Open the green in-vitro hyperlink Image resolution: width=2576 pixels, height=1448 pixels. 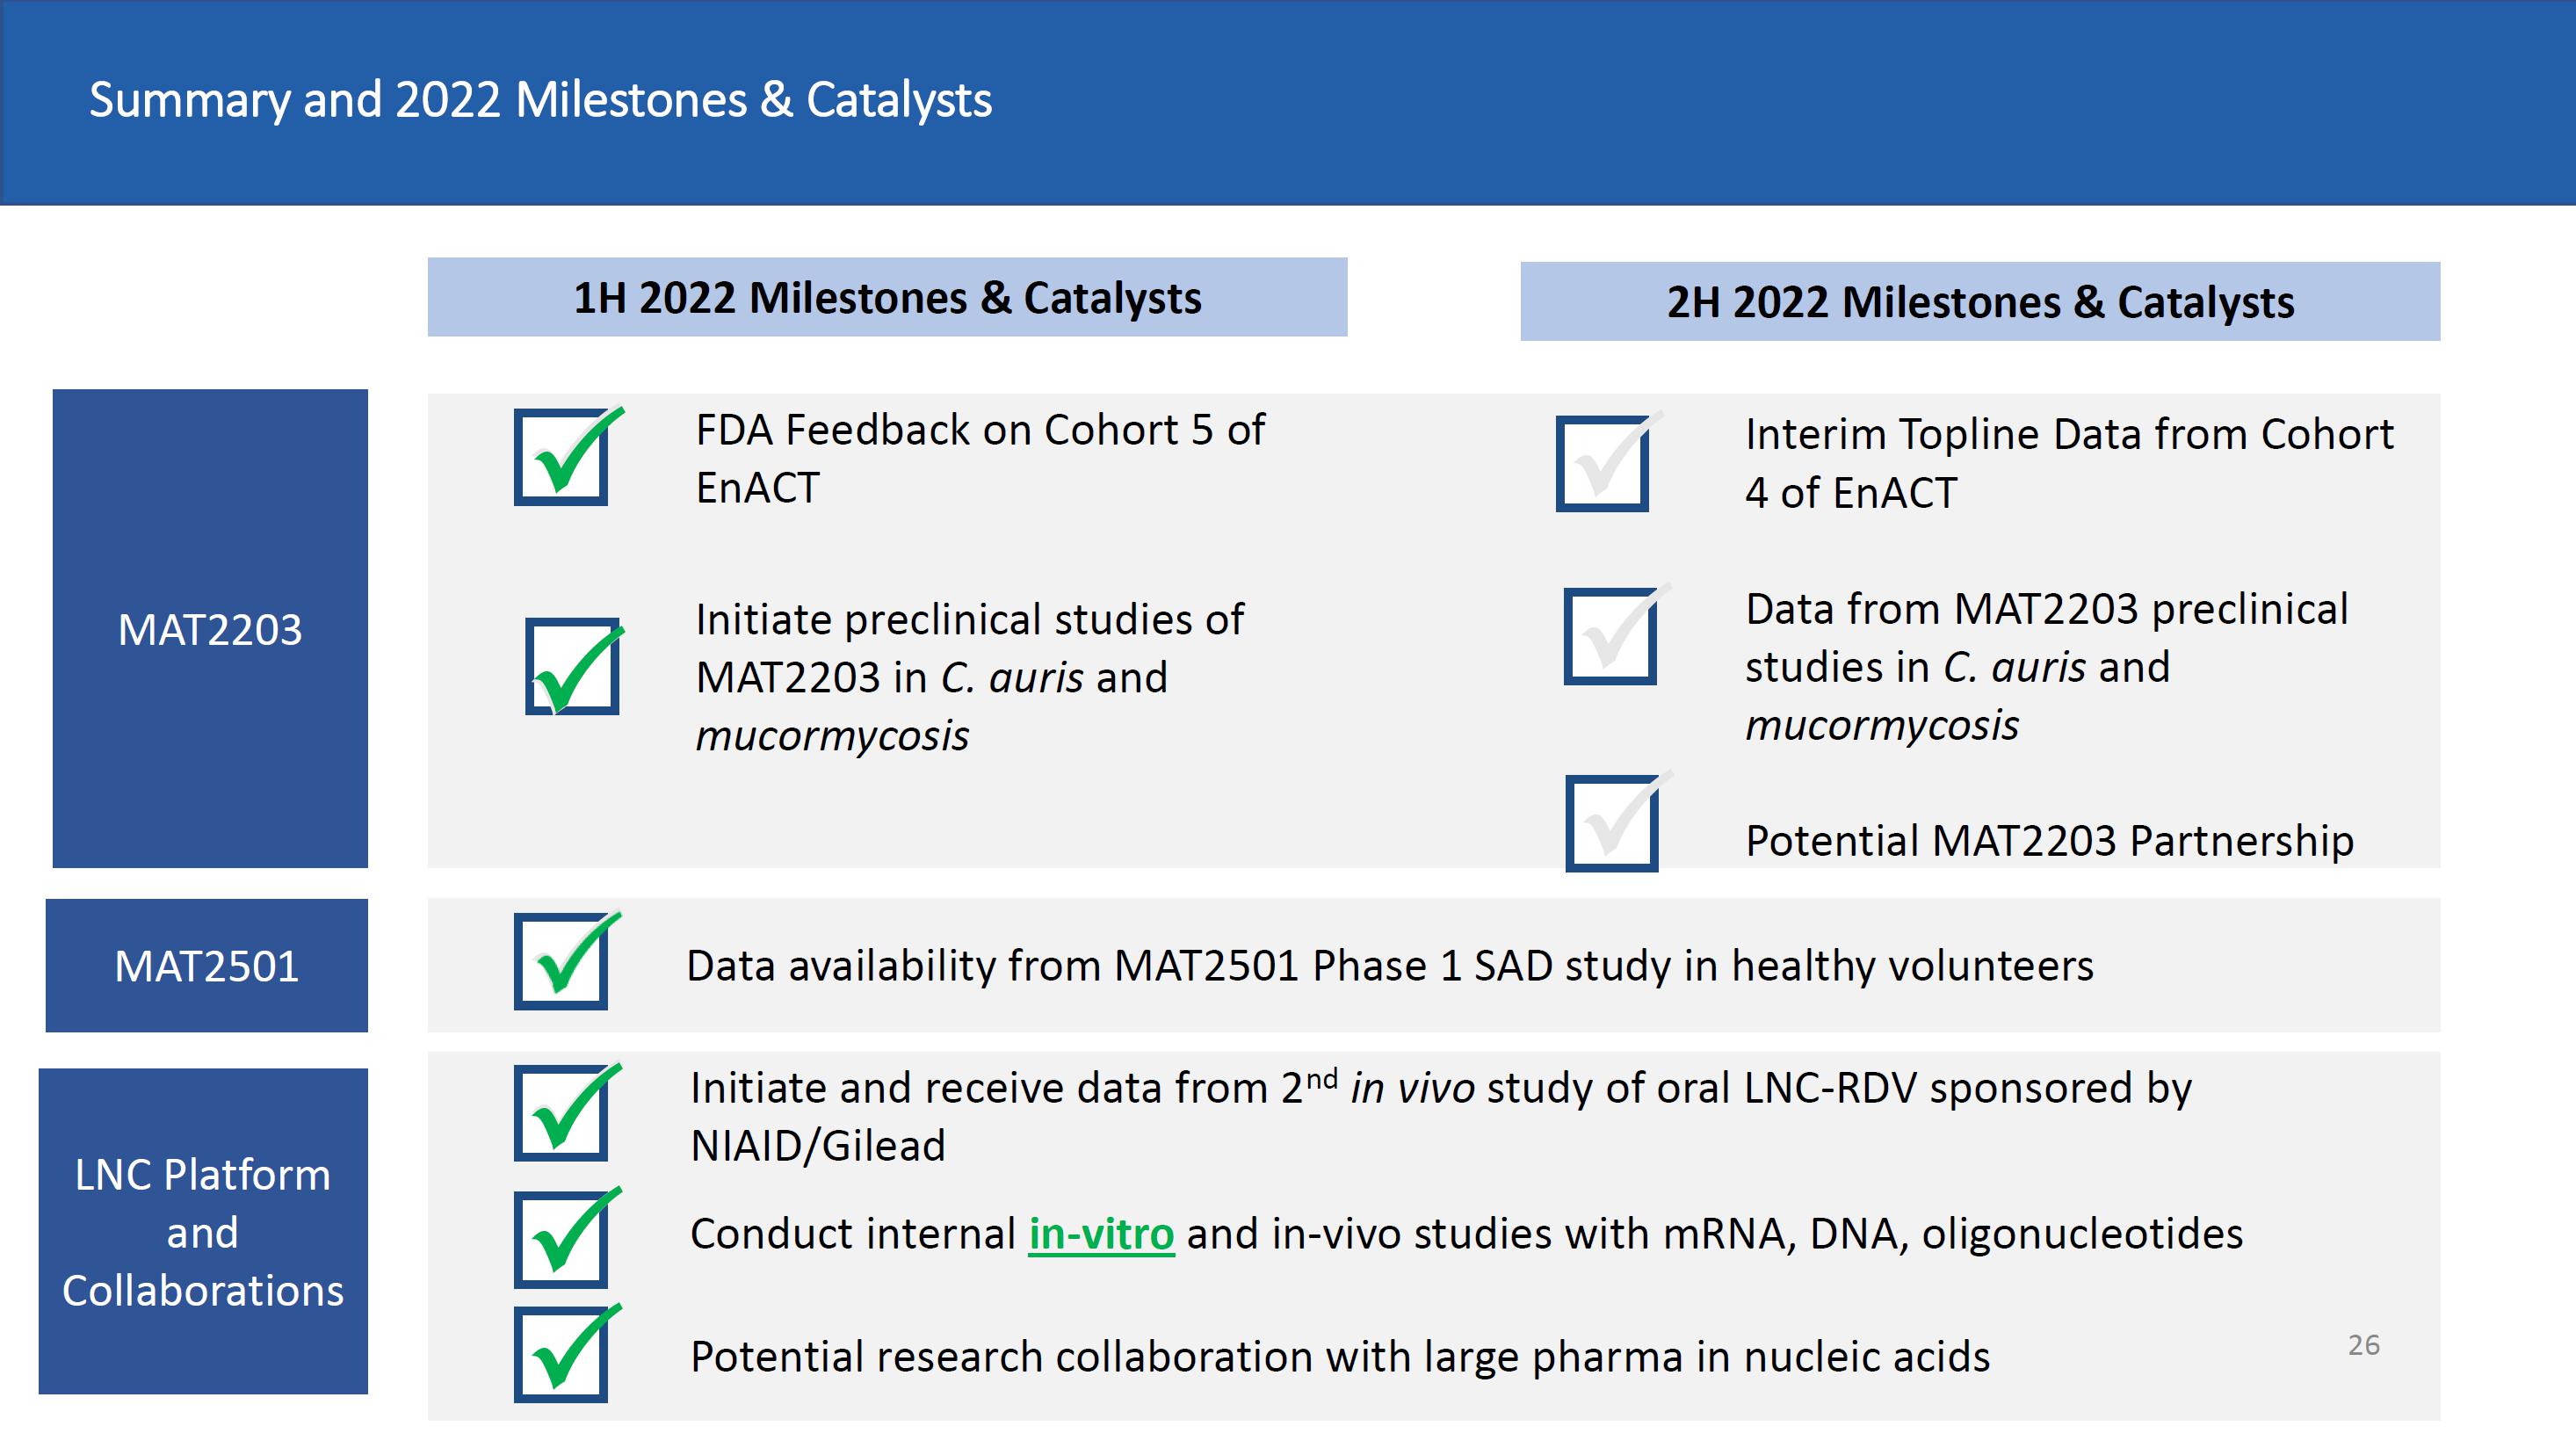(1101, 1234)
